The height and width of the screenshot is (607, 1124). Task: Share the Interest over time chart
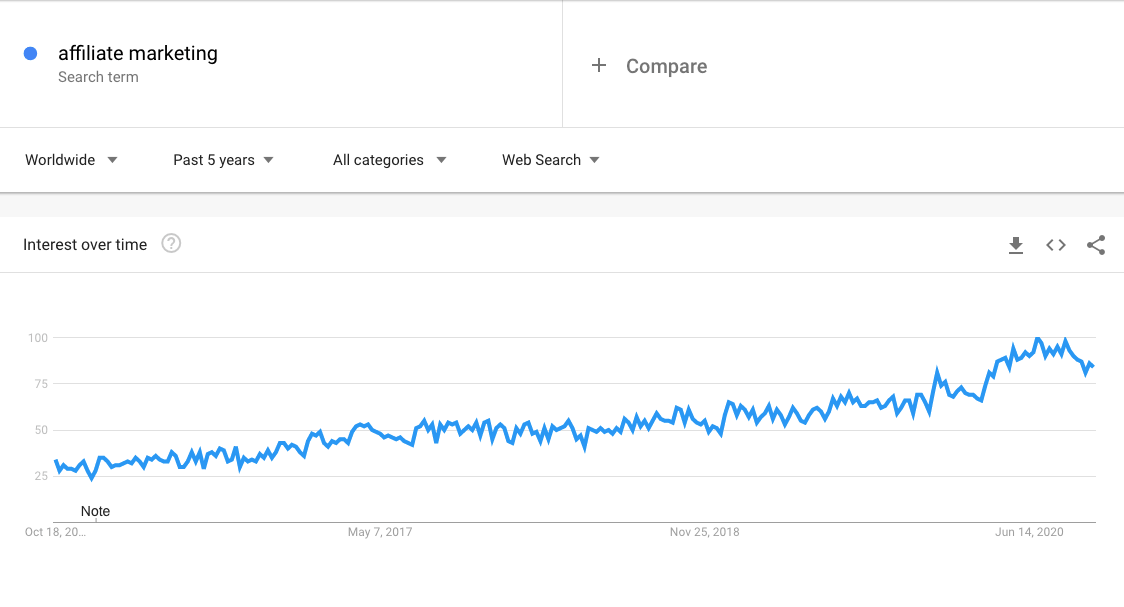tap(1096, 245)
